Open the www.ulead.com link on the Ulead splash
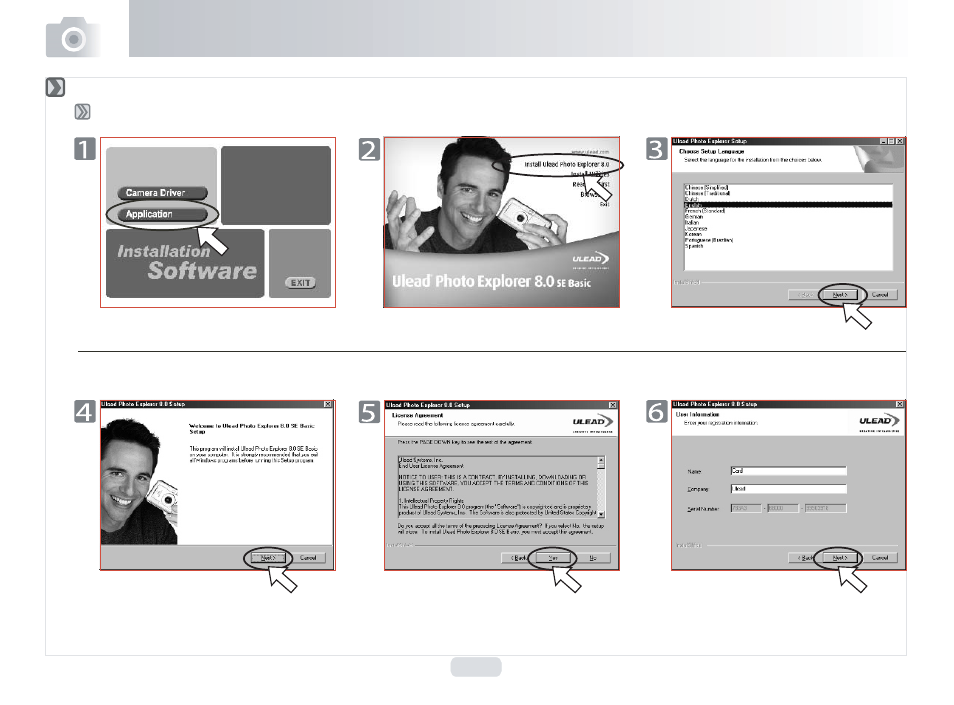Viewport: 954px width, 705px height. tap(590, 152)
